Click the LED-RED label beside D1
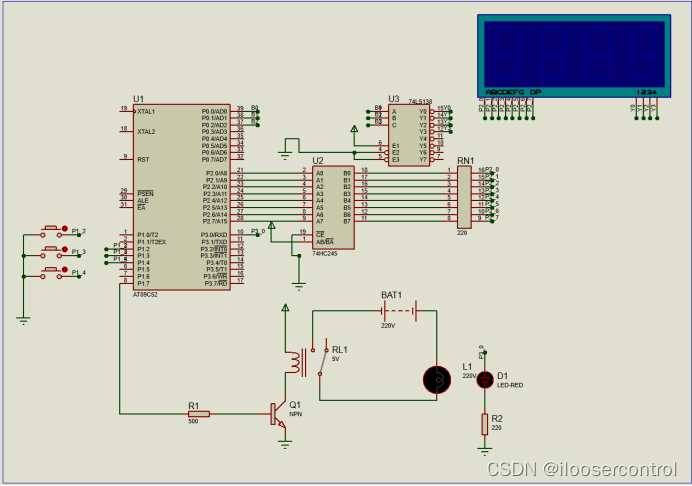692x486 pixels. (x=510, y=385)
